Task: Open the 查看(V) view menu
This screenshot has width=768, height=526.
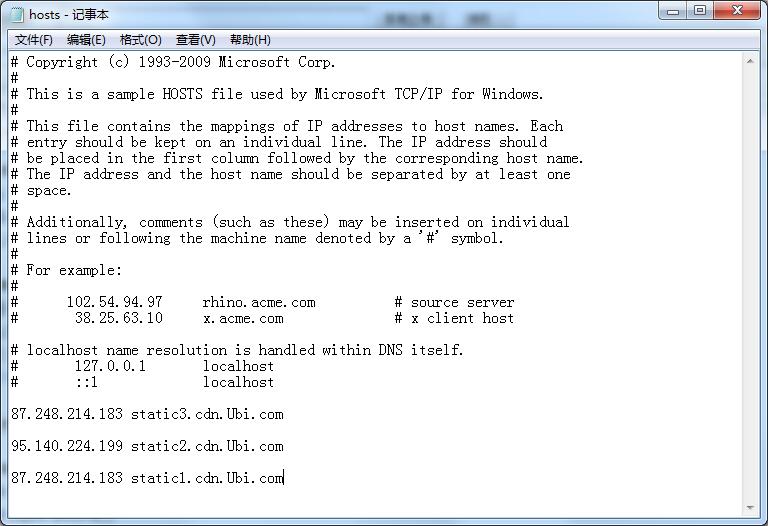Action: click(195, 40)
